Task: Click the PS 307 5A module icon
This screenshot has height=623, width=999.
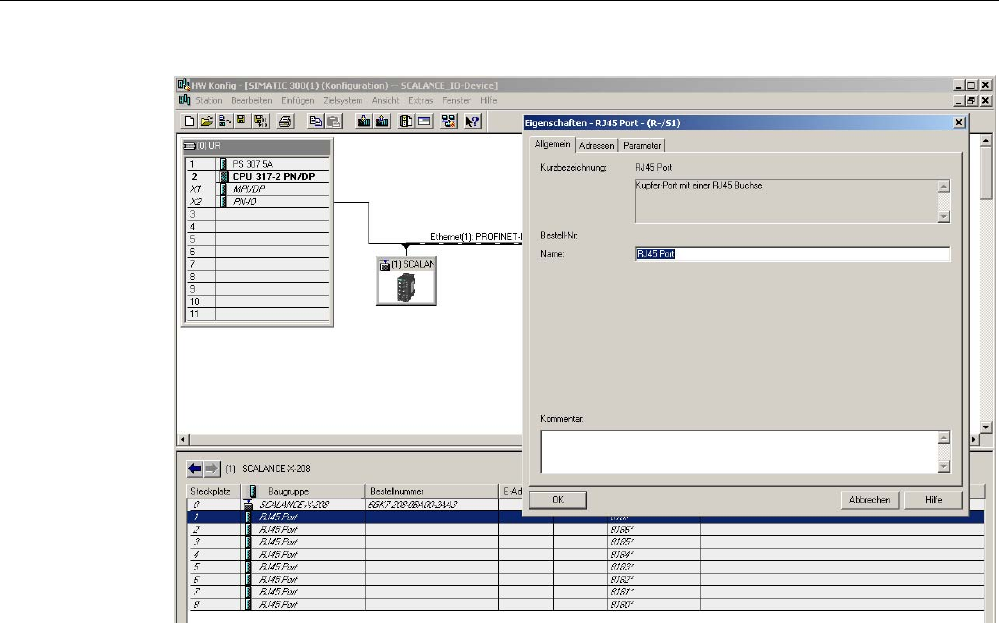Action: [223, 164]
